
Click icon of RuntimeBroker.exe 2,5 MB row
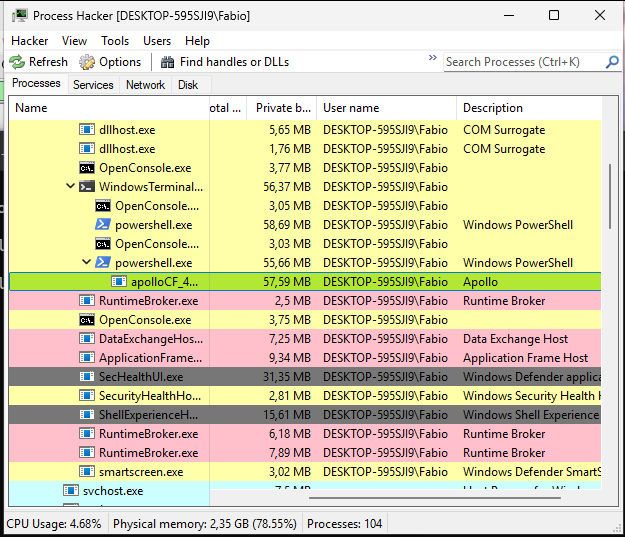pos(87,301)
